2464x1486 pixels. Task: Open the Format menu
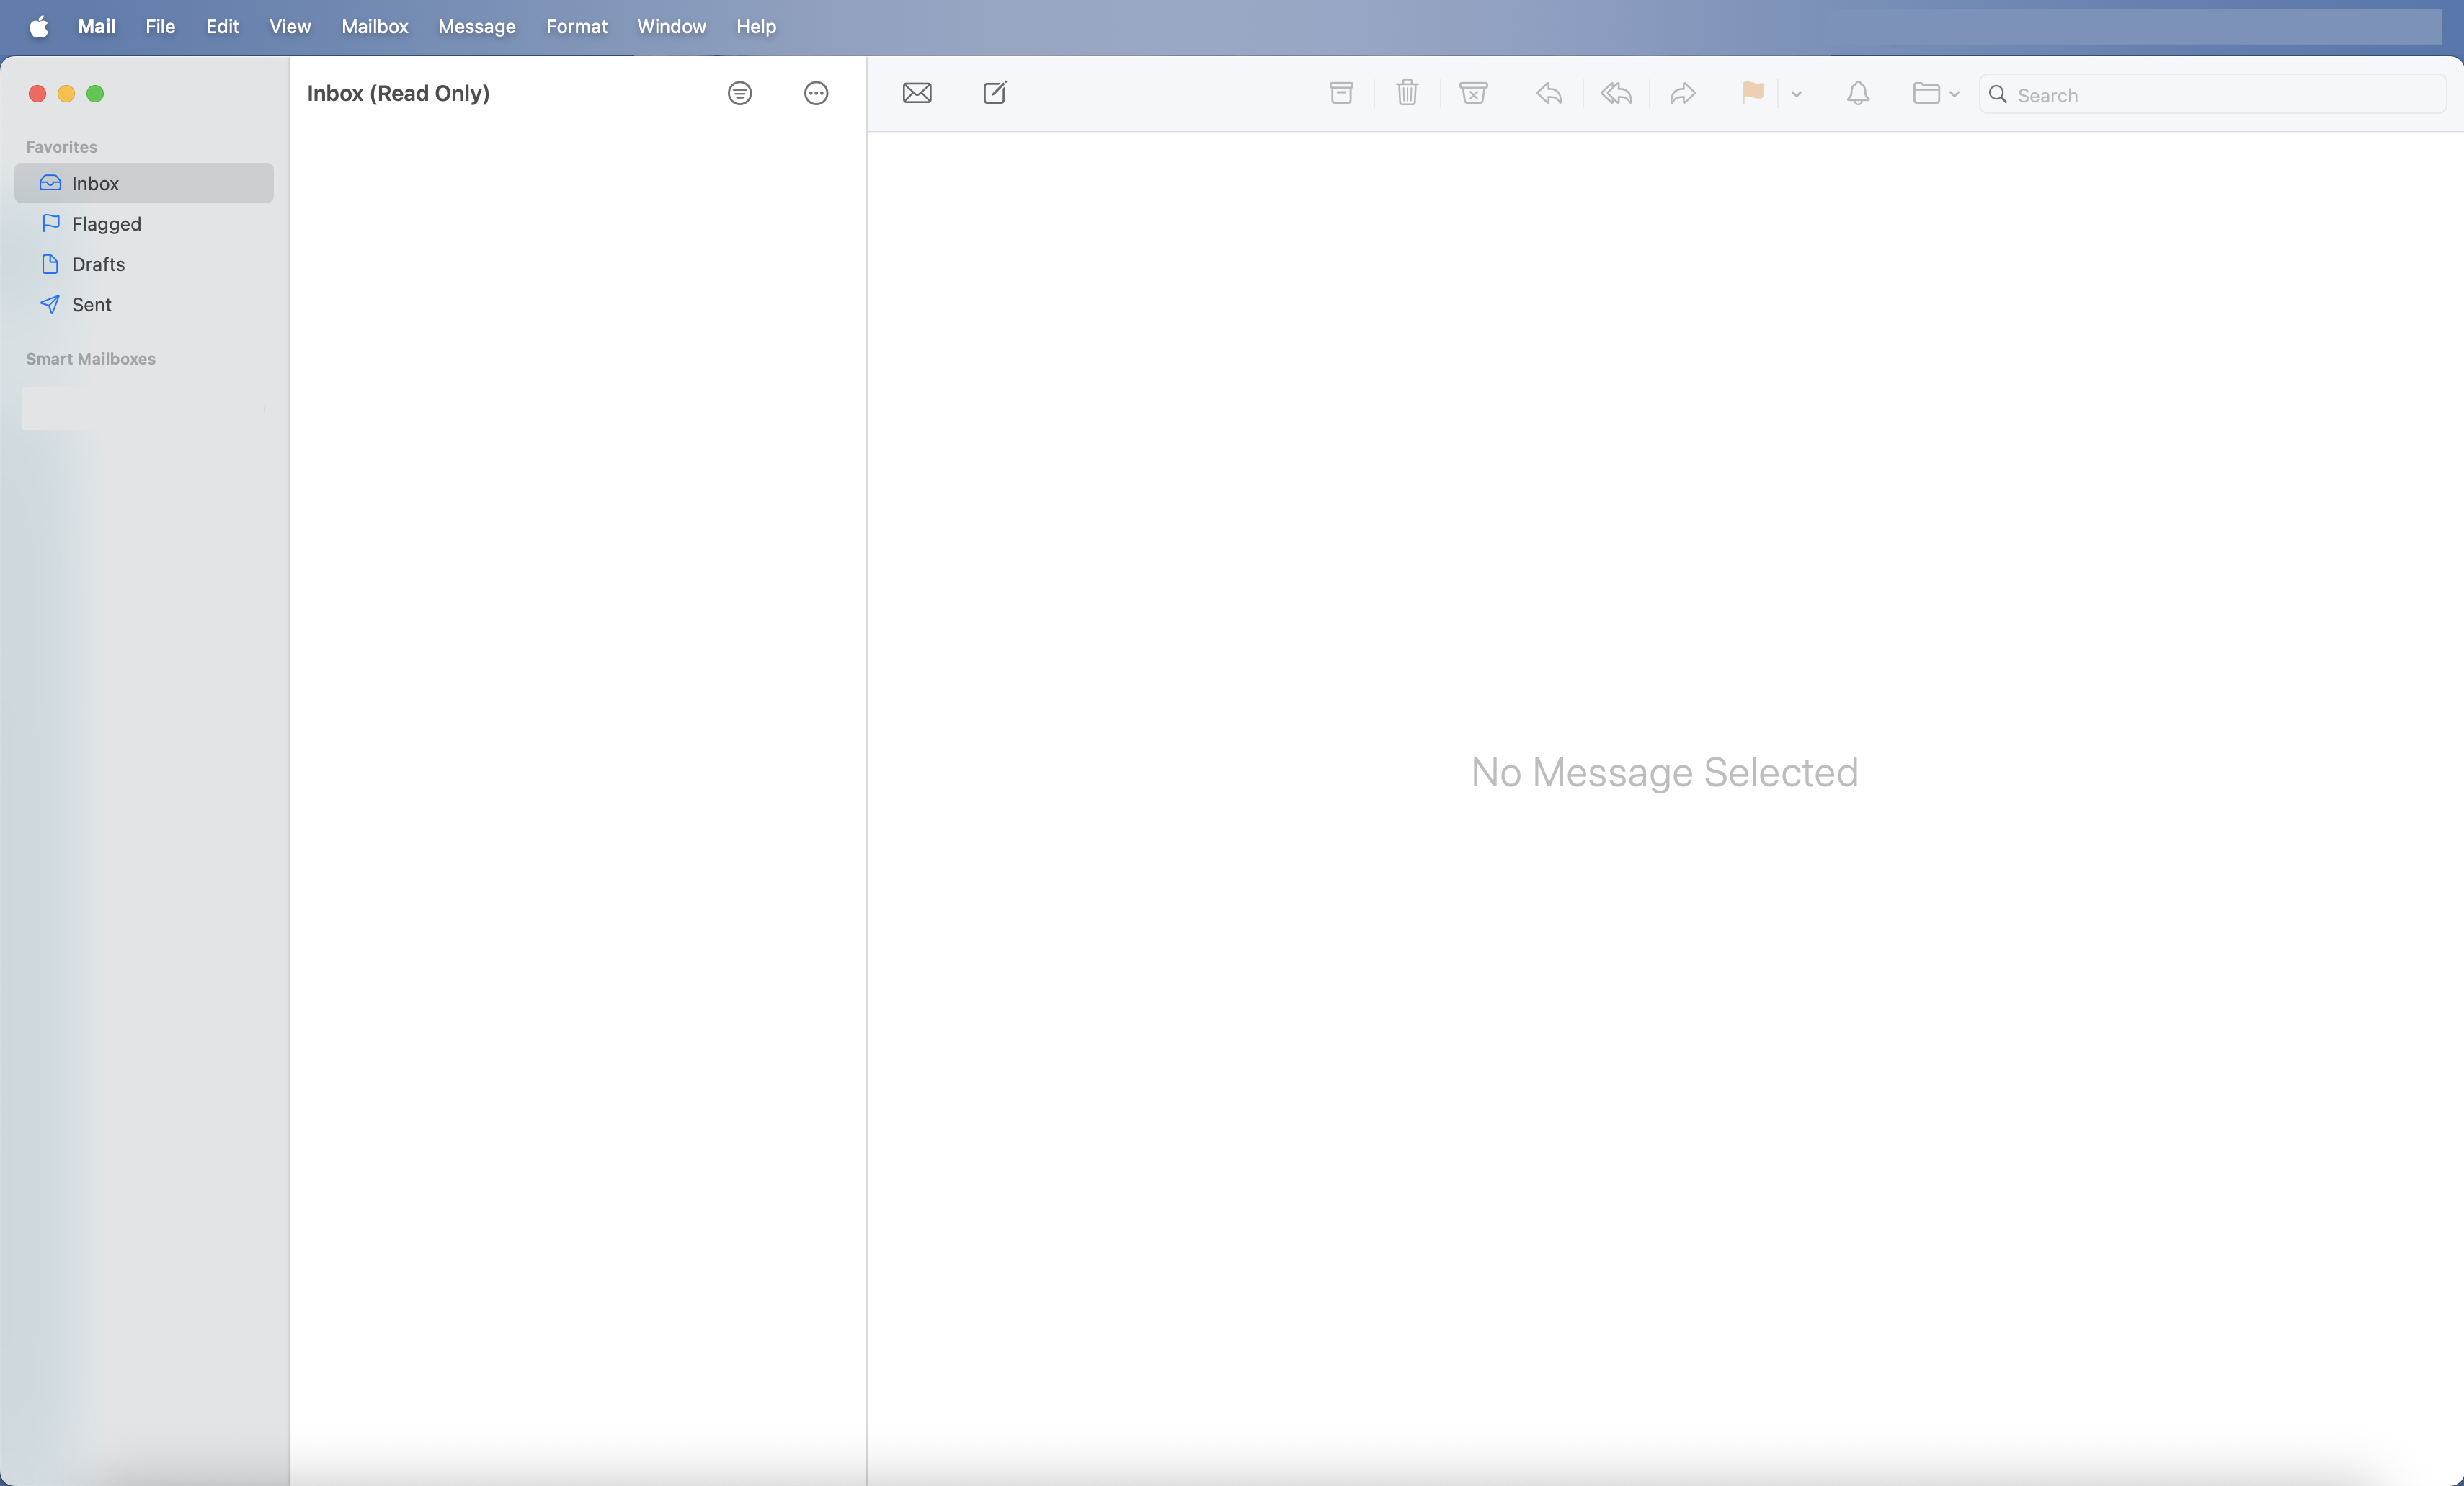coord(577,27)
